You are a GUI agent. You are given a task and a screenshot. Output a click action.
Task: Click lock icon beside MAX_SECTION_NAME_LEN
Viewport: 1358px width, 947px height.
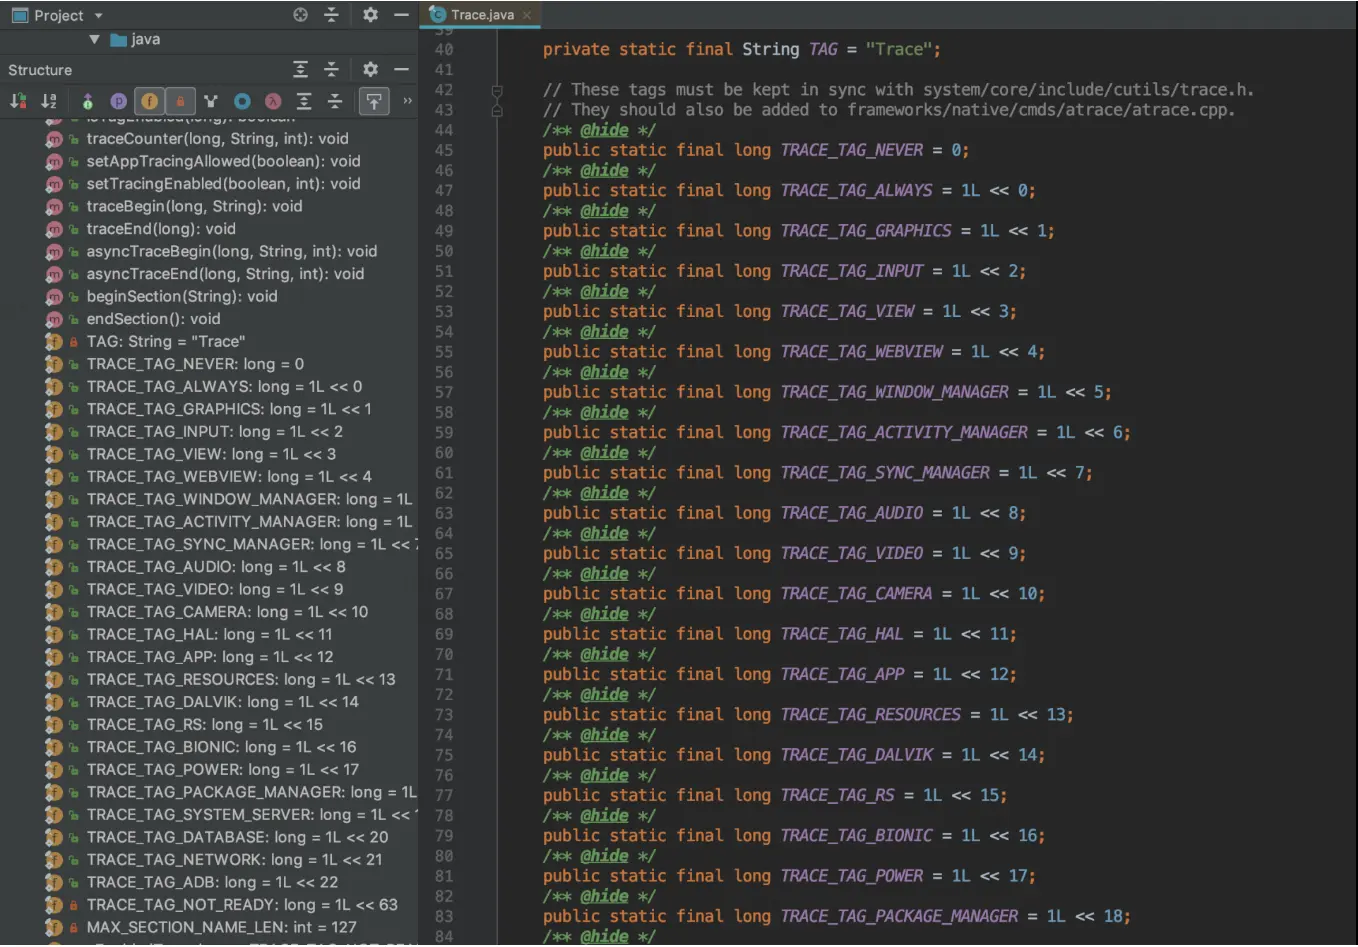pos(74,928)
